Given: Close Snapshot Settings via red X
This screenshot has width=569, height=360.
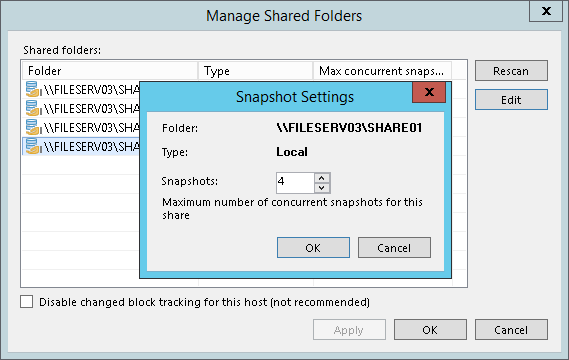Looking at the screenshot, I should [429, 92].
